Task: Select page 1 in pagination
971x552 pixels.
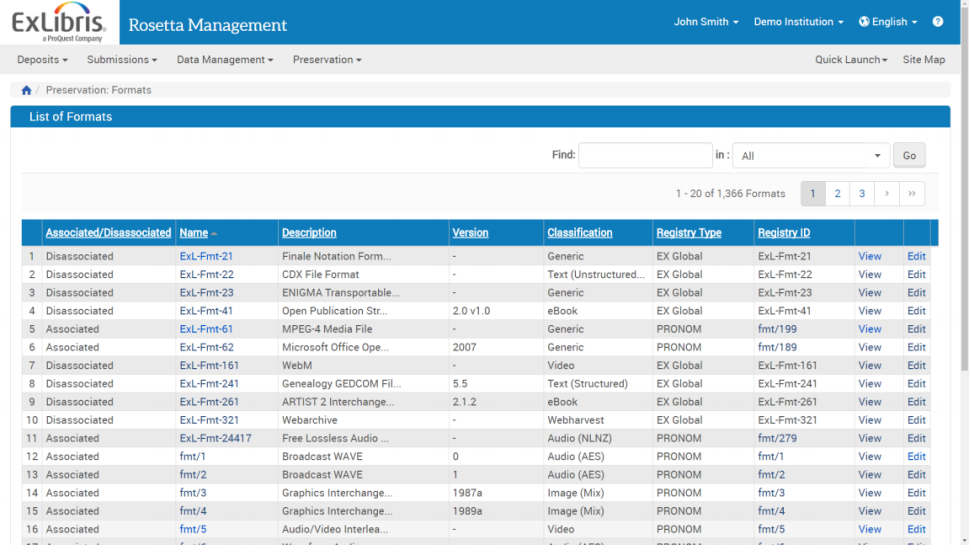Action: coord(812,194)
